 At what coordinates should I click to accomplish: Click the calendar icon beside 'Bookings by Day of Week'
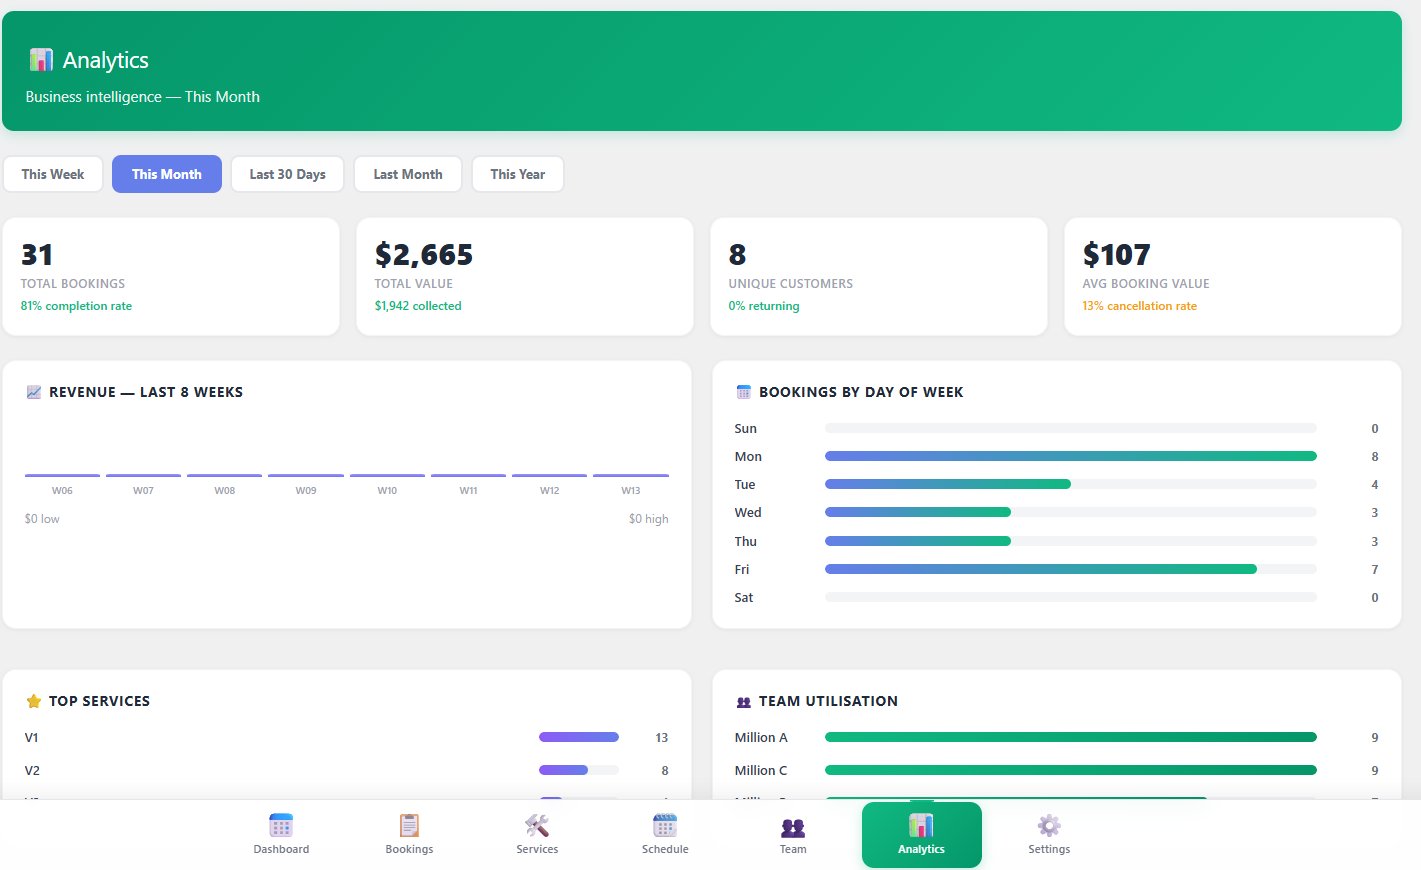pos(742,392)
